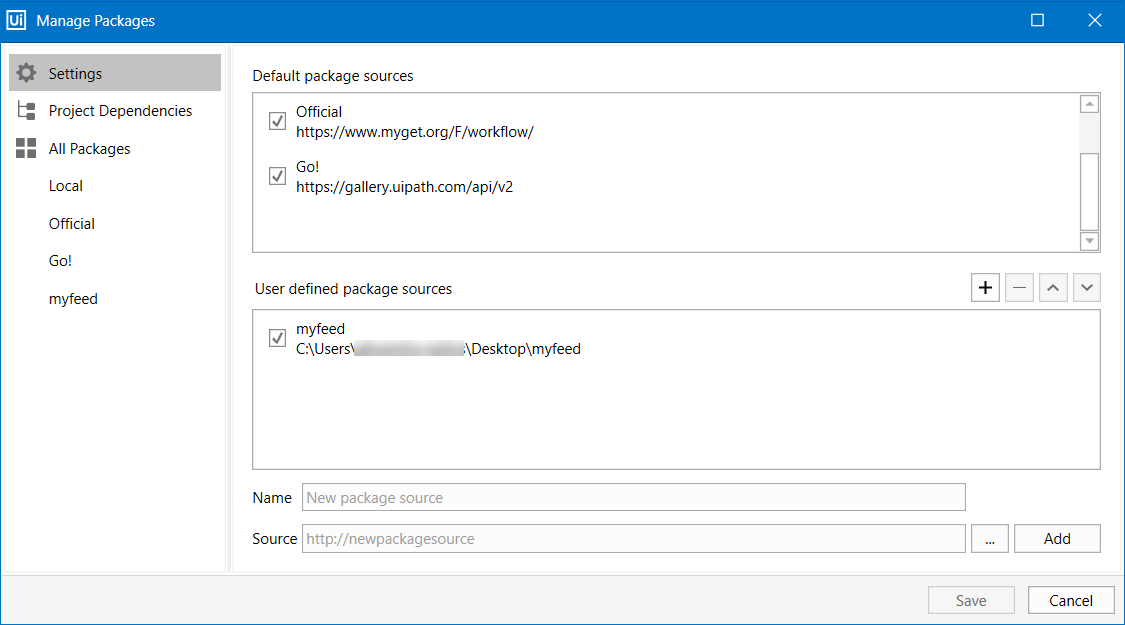Save the package settings
1125x625 pixels.
coord(971,600)
